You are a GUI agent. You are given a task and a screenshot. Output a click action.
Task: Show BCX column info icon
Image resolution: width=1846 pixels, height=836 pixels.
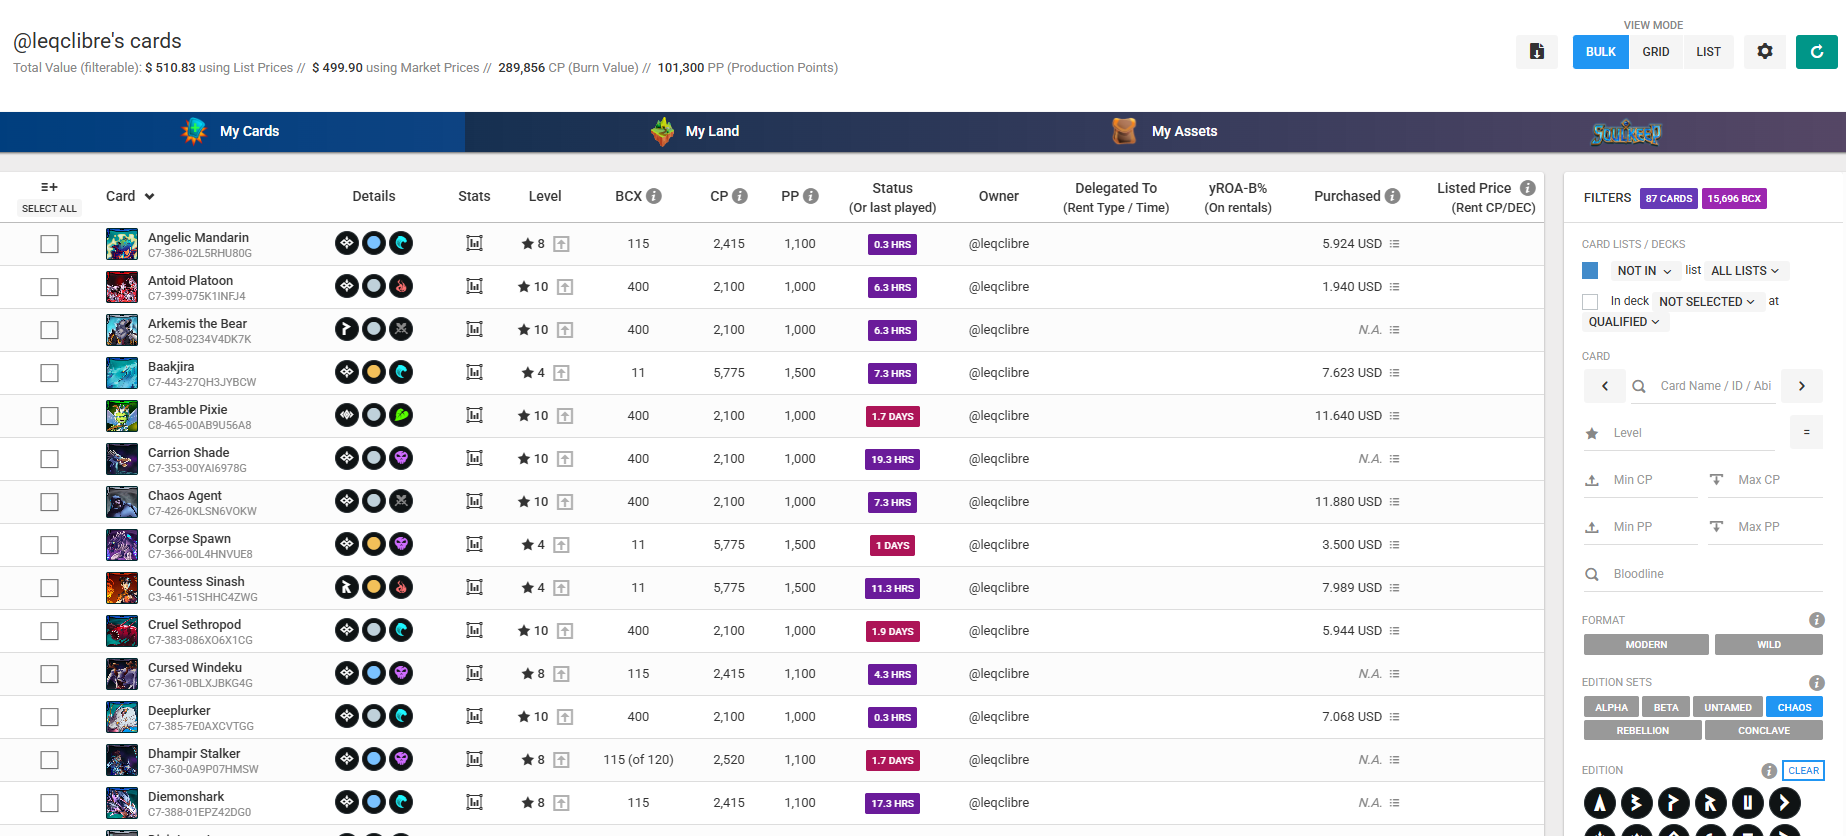coord(654,196)
